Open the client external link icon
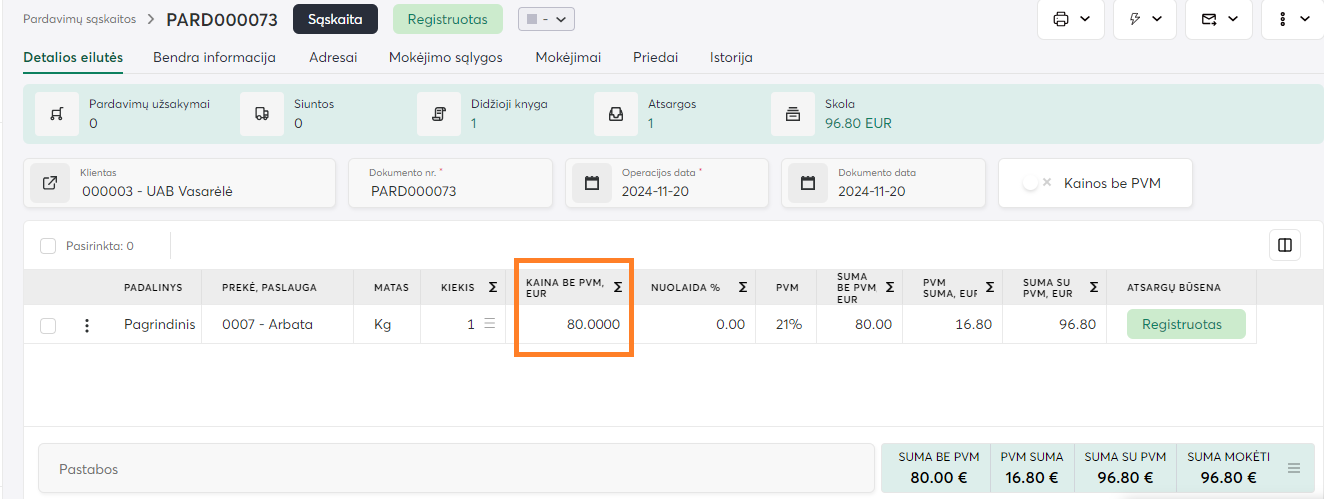The width and height of the screenshot is (1324, 499). [50, 183]
